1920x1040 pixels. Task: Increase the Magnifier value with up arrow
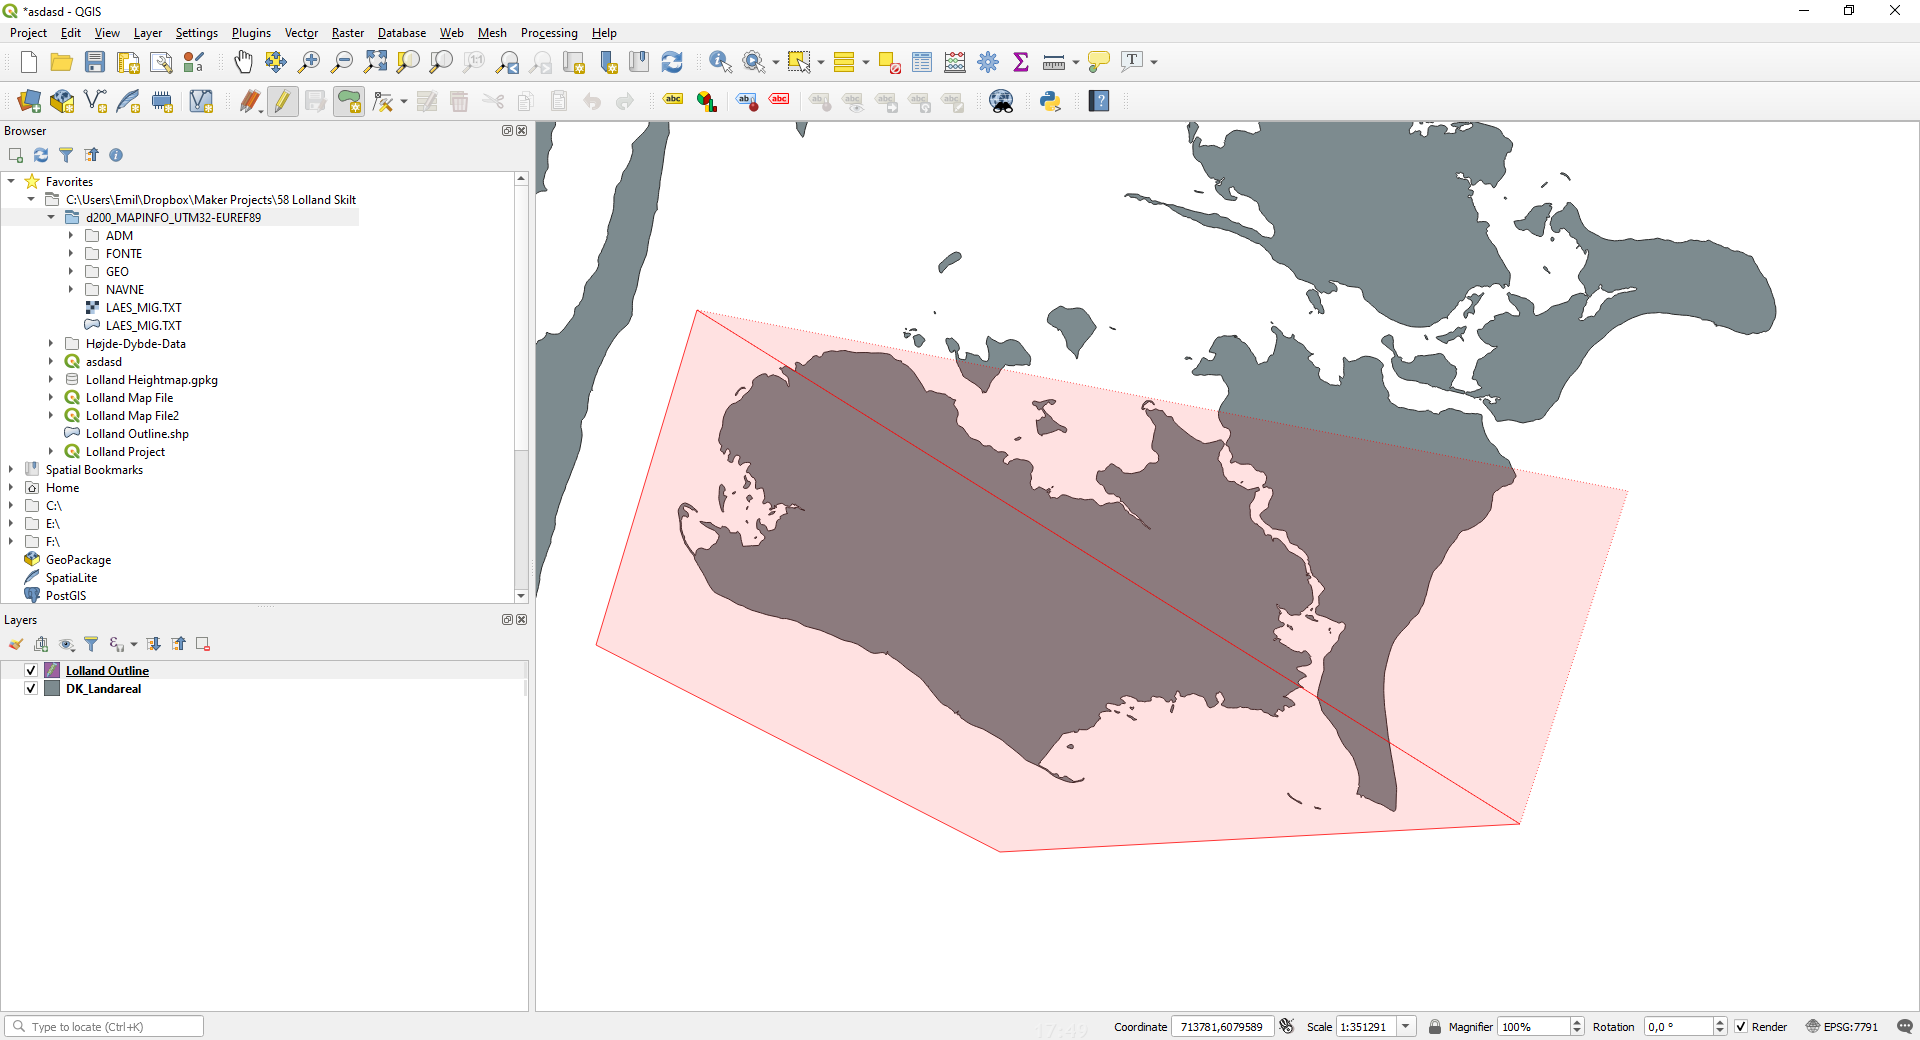point(1577,1022)
